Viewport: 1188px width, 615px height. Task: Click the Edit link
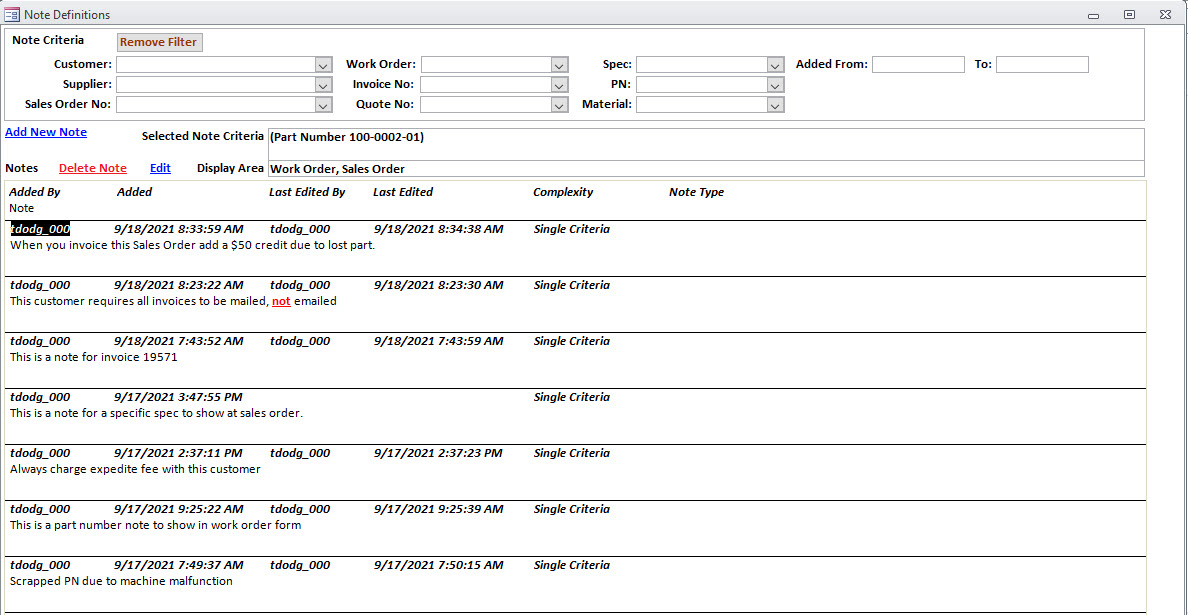(x=159, y=167)
